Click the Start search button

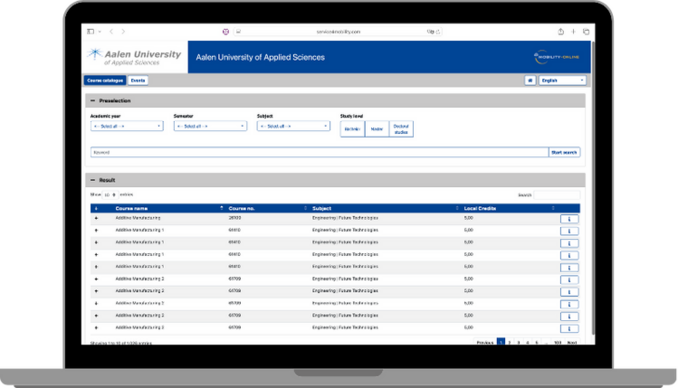564,152
